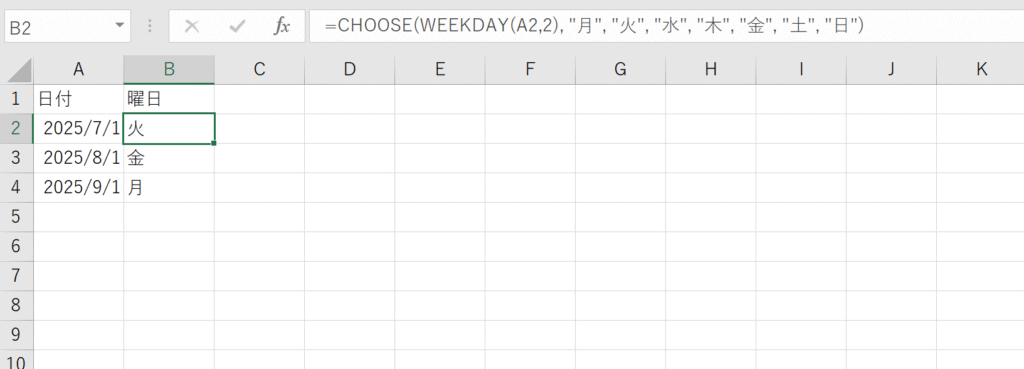1024x369 pixels.
Task: Click cell A2 containing 2025/7/1
Action: pos(78,129)
